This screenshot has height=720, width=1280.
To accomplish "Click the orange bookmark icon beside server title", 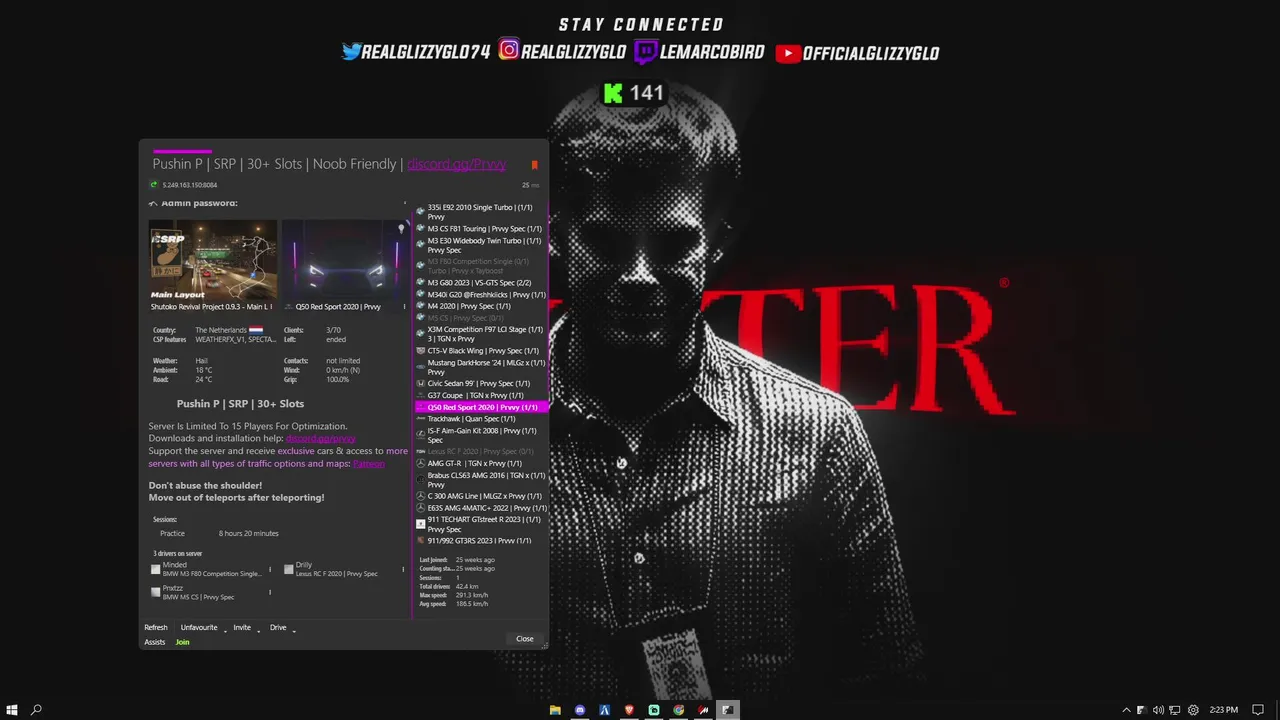I will (534, 165).
